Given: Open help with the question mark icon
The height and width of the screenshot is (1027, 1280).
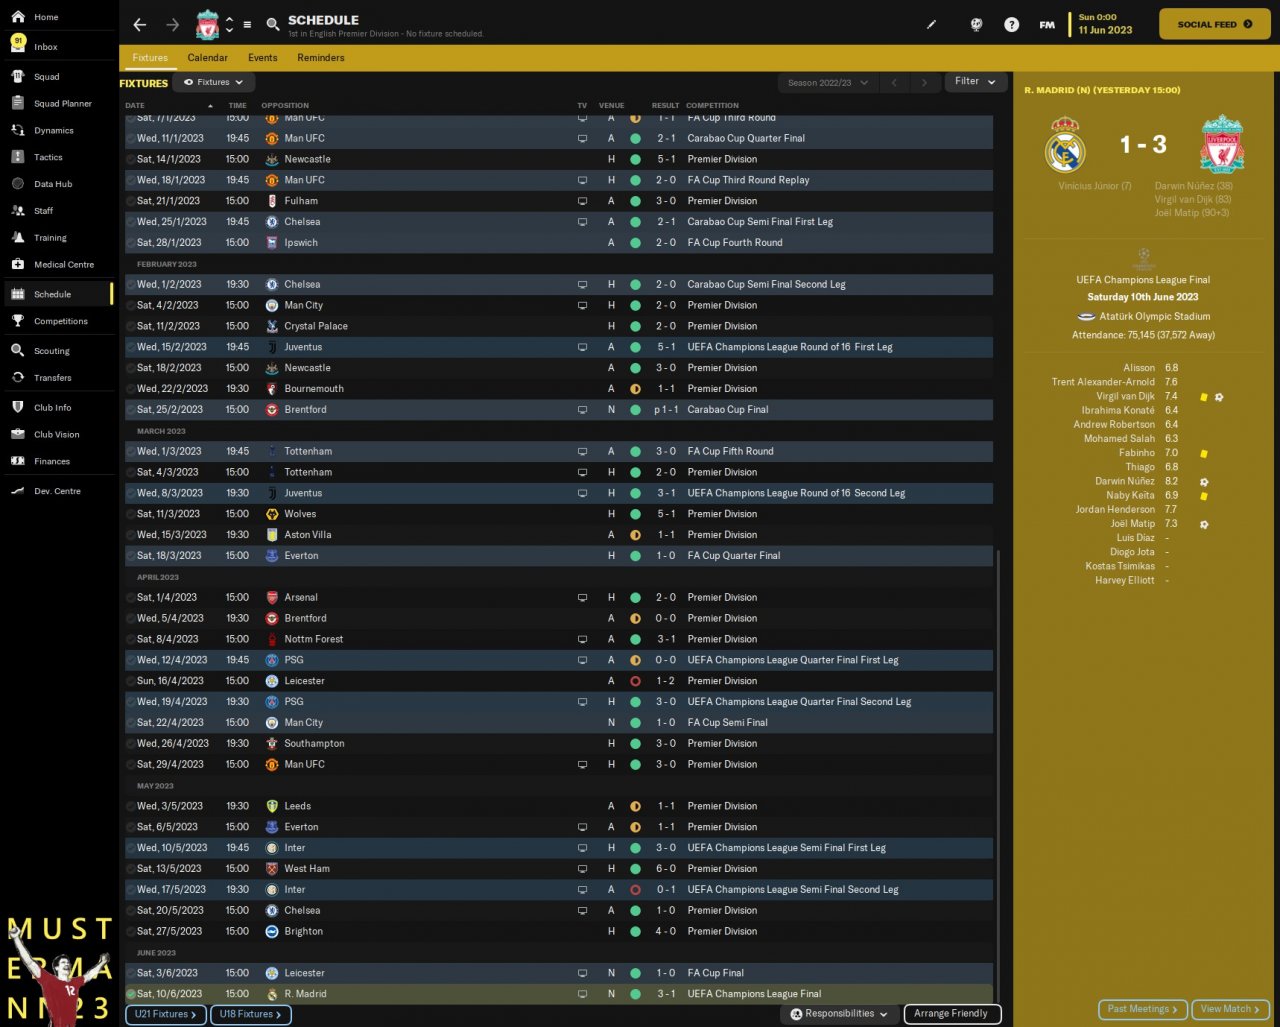Looking at the screenshot, I should click(1011, 24).
